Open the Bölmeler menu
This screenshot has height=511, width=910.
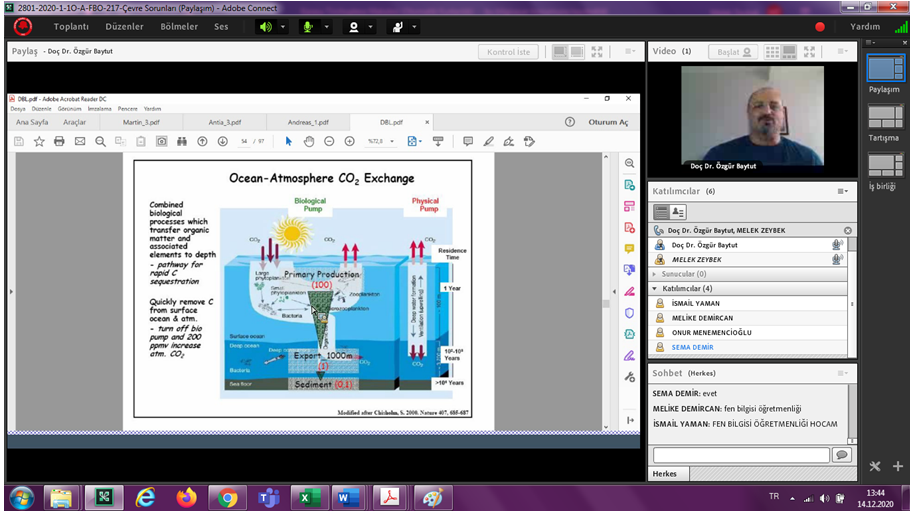click(x=179, y=27)
